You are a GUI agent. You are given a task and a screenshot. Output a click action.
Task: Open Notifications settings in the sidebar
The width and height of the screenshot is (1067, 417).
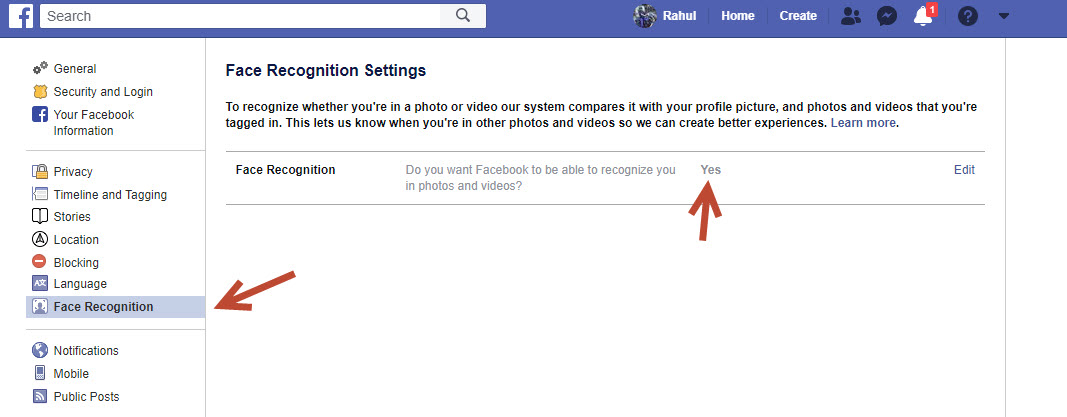pos(86,351)
